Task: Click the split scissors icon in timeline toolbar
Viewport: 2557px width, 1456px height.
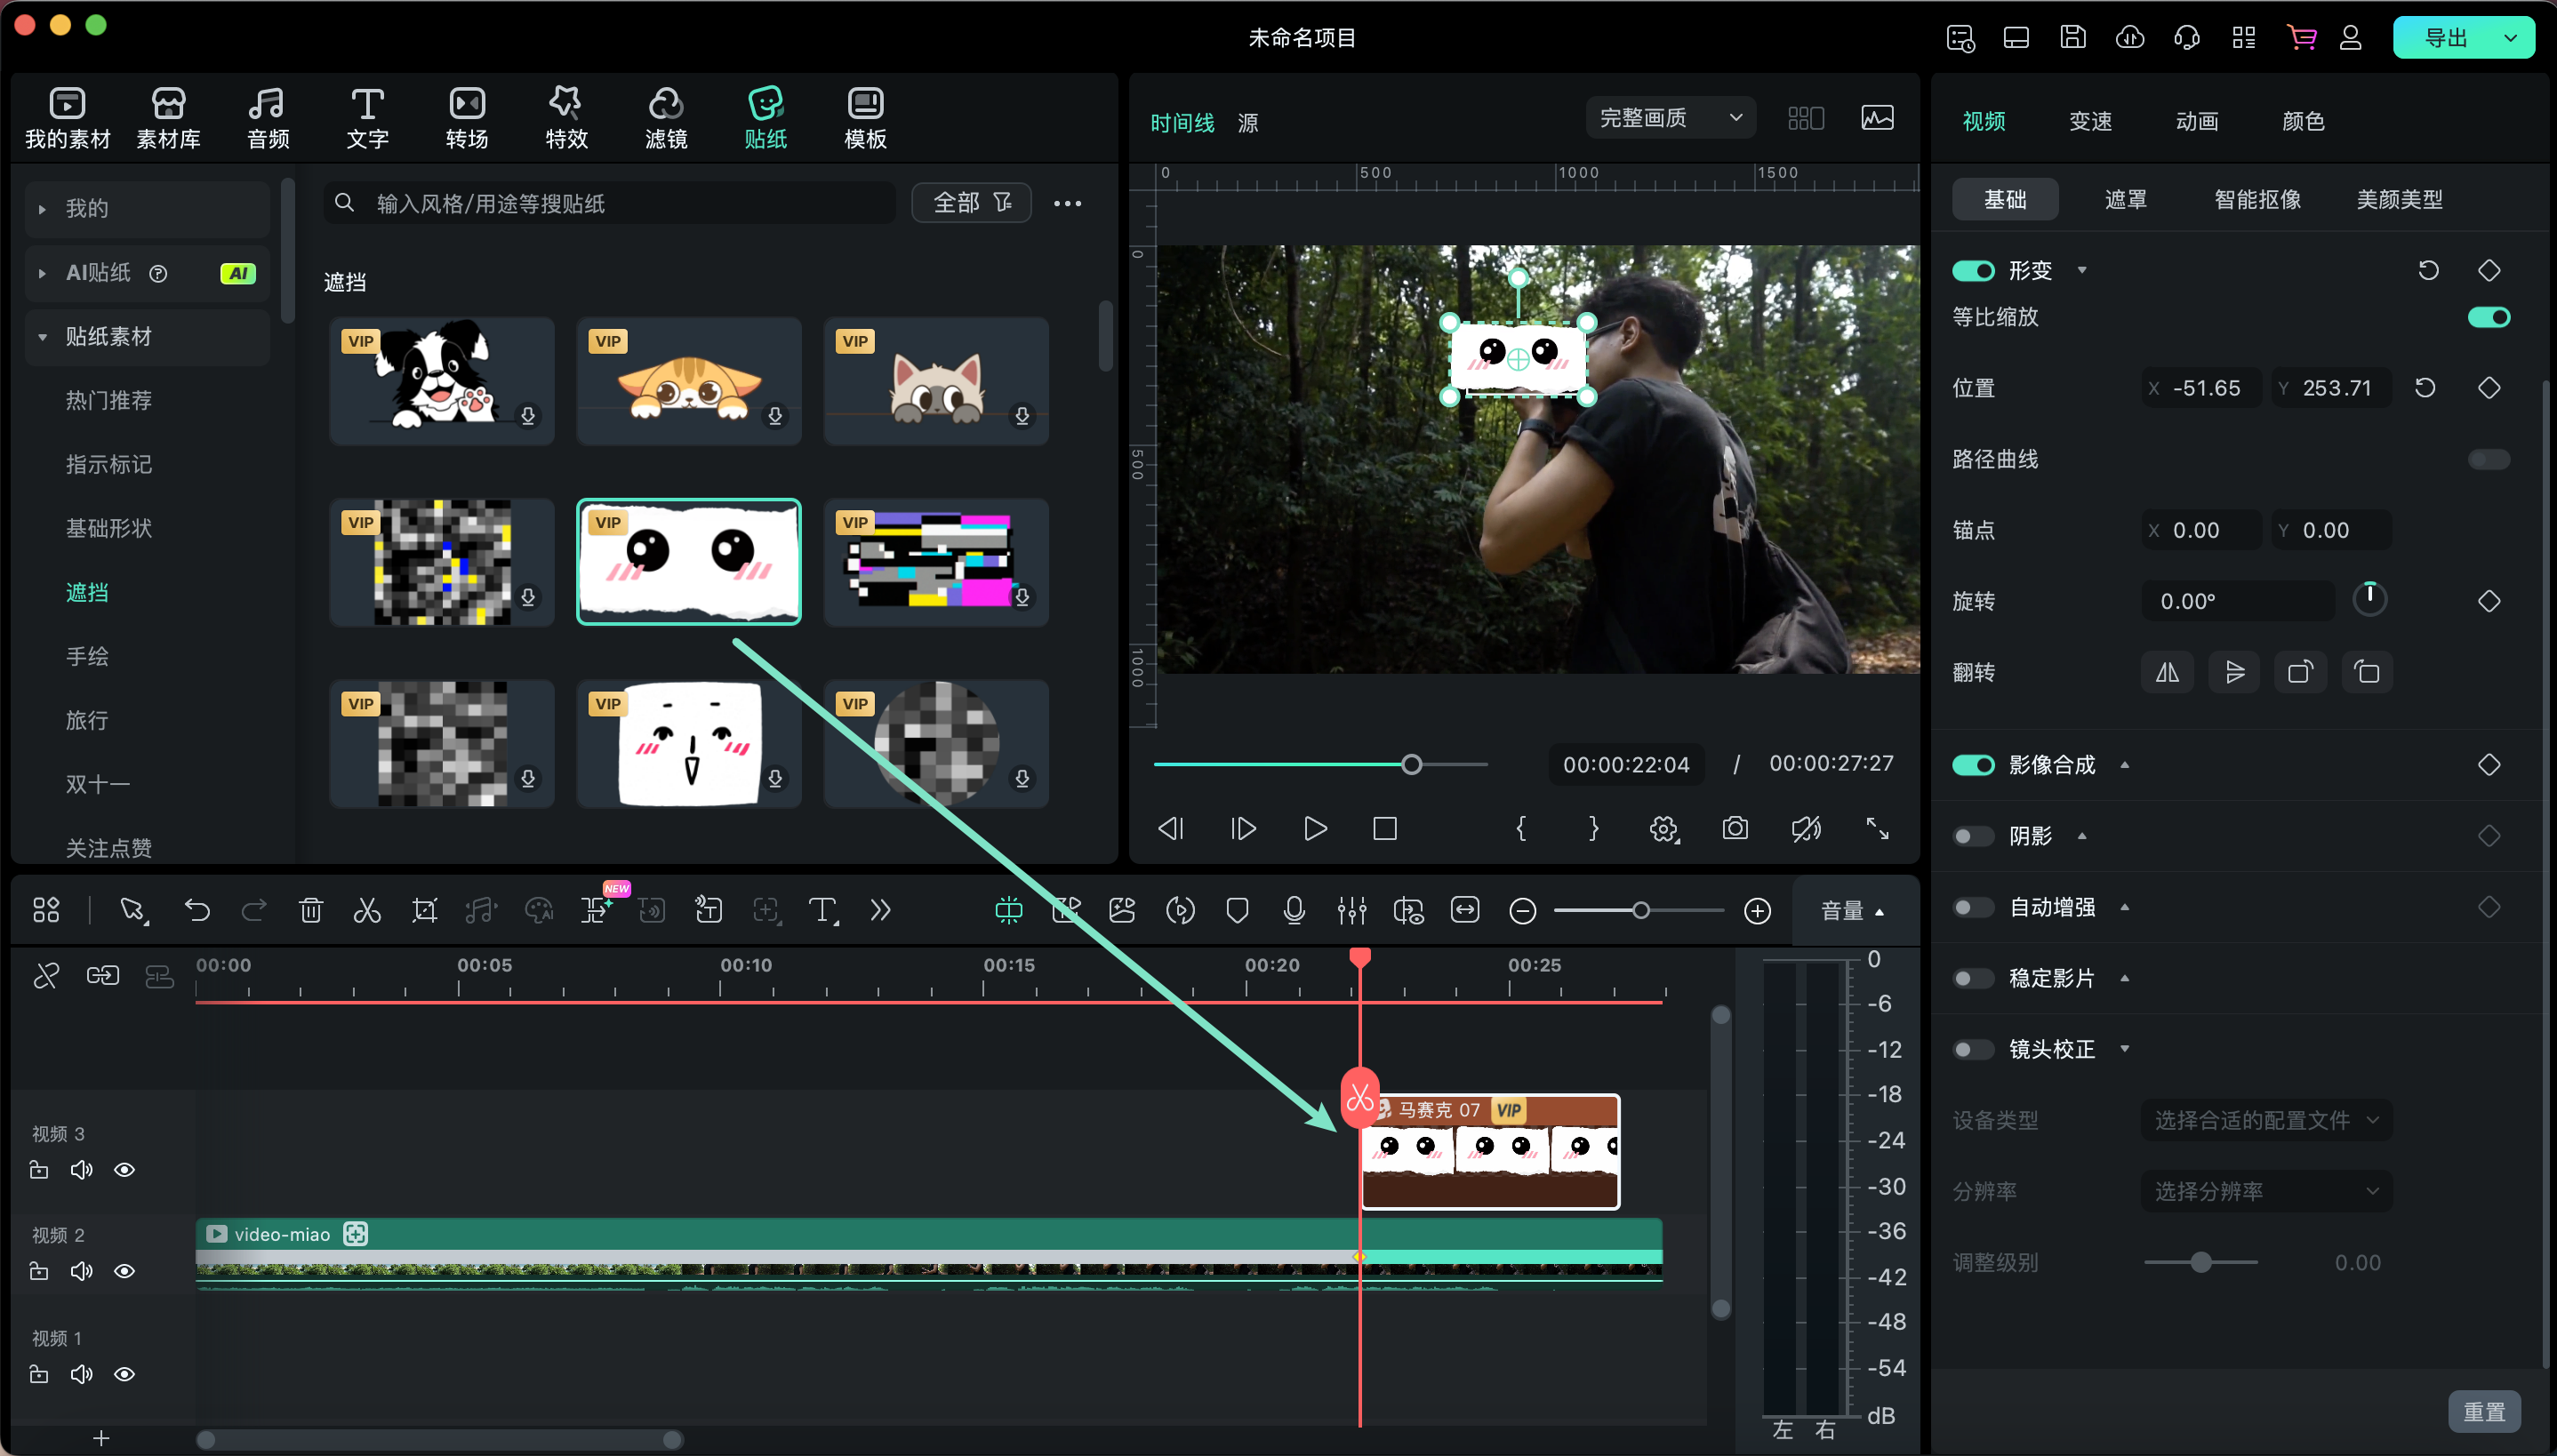Action: point(367,910)
